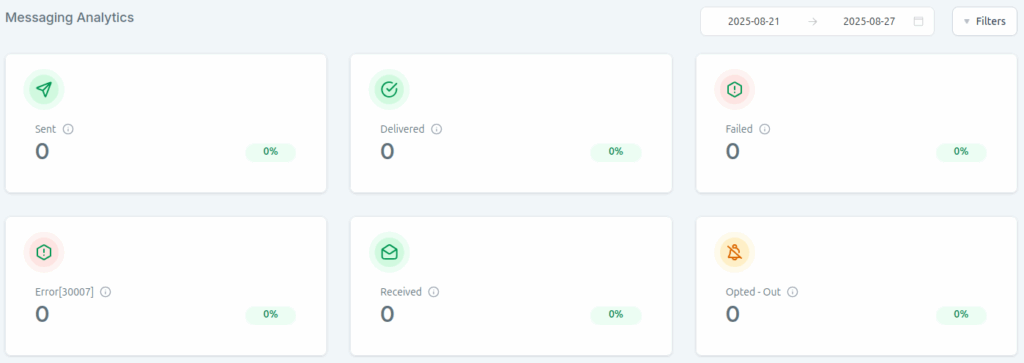The width and height of the screenshot is (1024, 363).
Task: Click the Sent paper plane icon
Action: click(44, 89)
